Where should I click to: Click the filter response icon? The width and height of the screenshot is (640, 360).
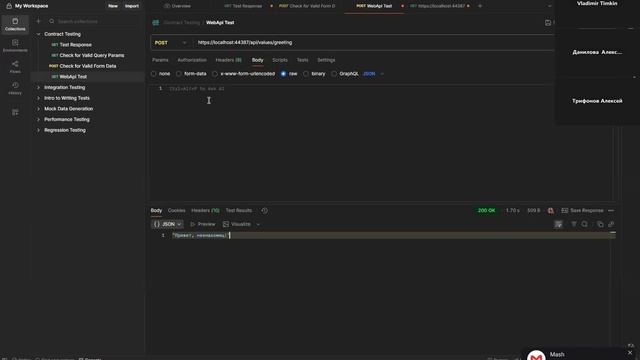573,224
